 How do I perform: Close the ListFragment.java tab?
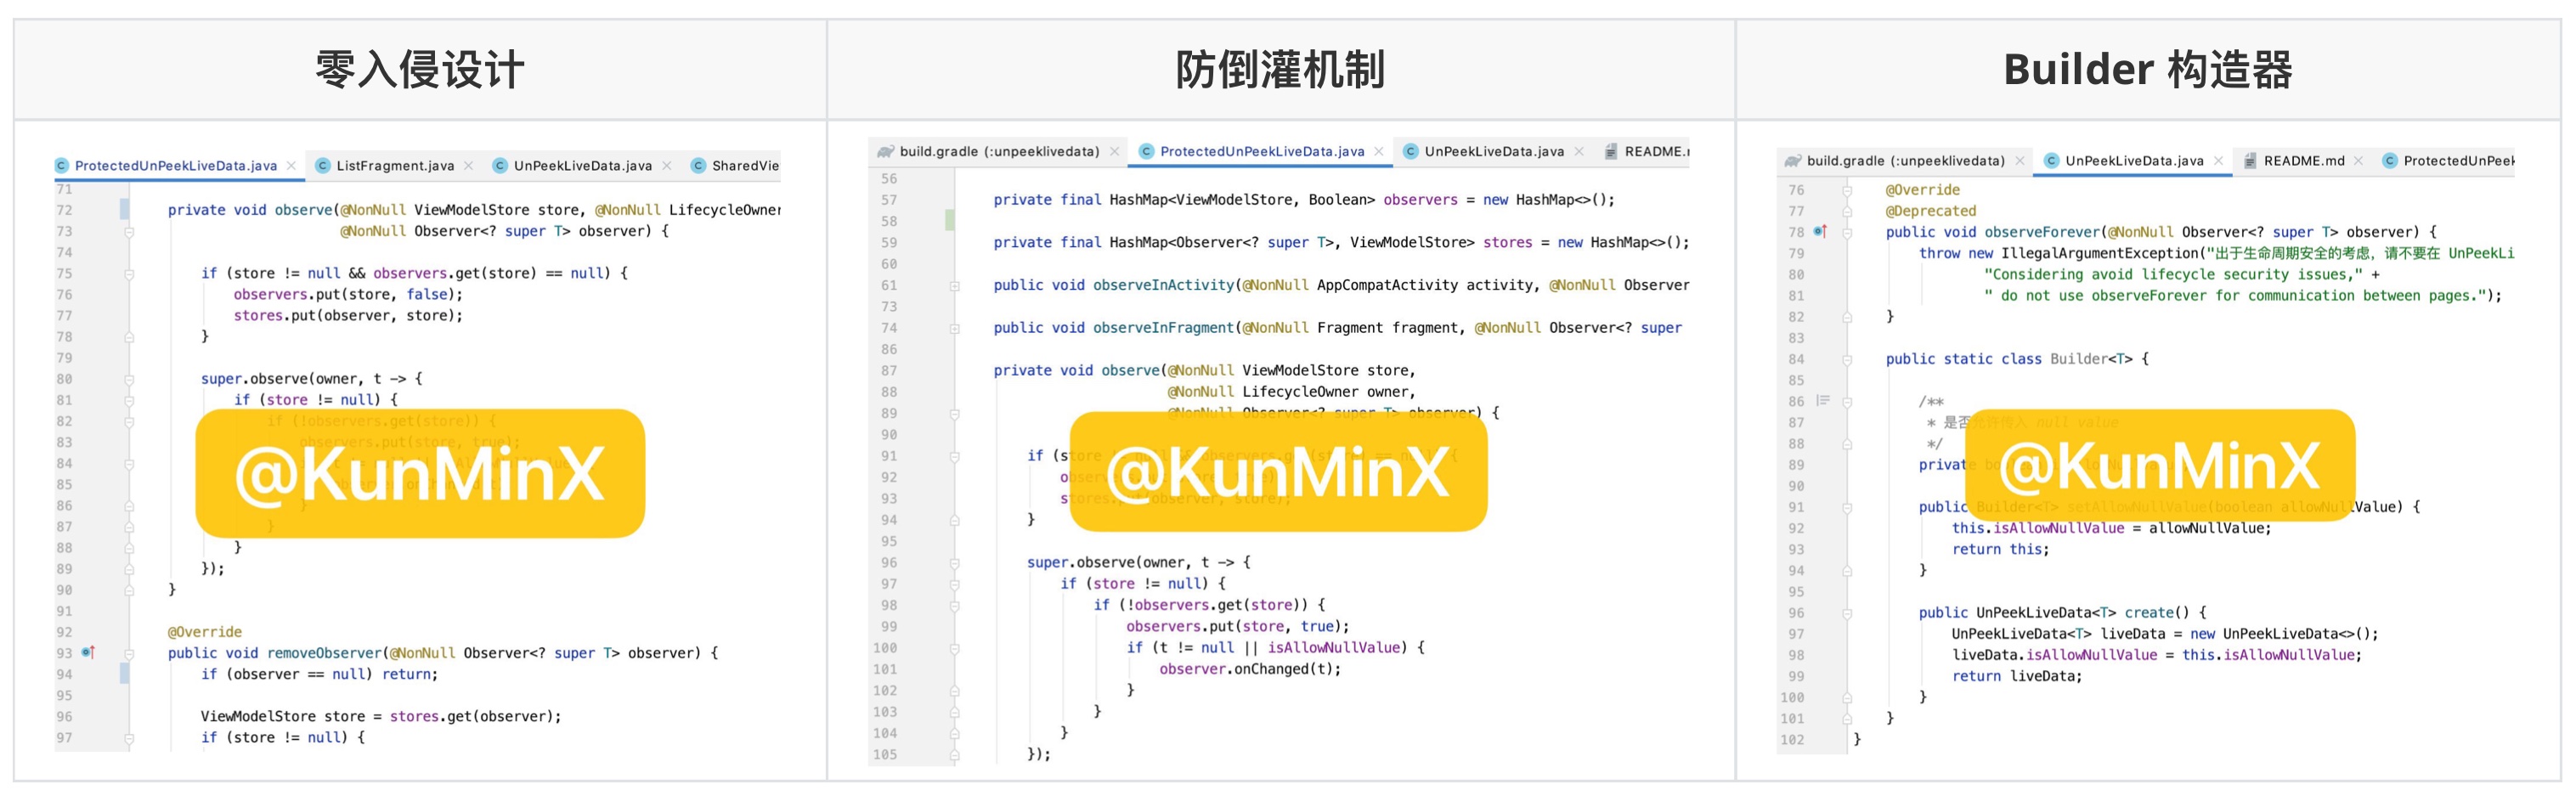(468, 166)
